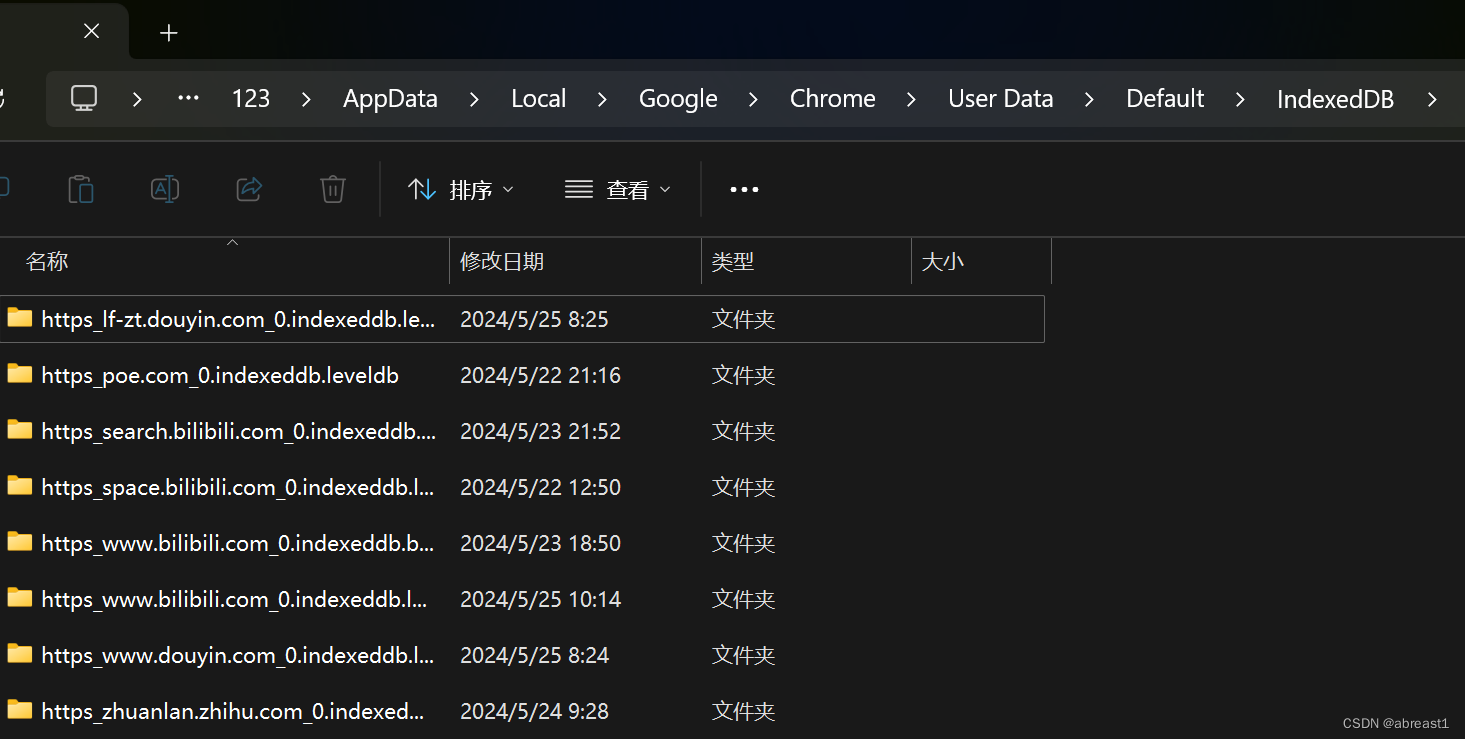Expand the chevron after Local in breadcrumb

click(x=602, y=99)
